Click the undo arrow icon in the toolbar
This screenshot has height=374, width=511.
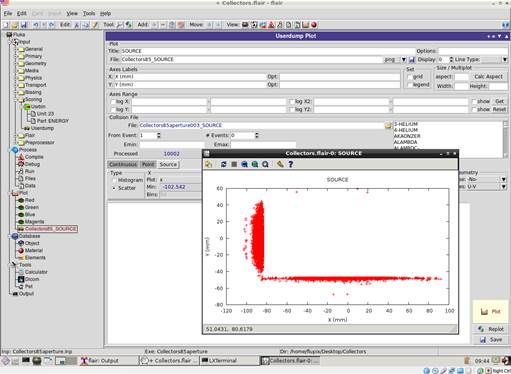pyautogui.click(x=36, y=25)
